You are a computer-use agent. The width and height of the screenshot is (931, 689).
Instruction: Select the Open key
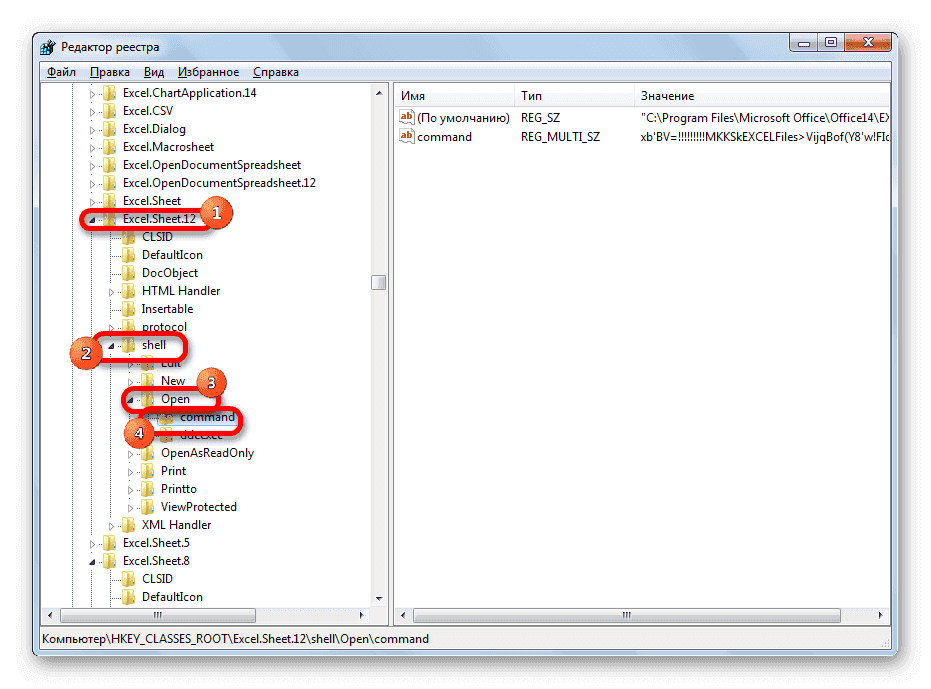click(x=175, y=399)
